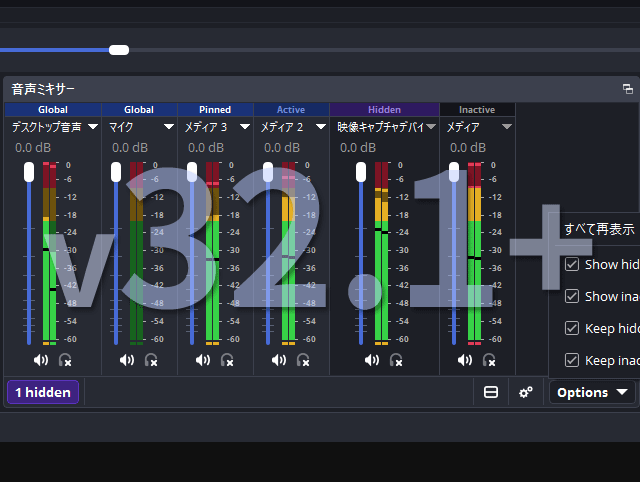Viewport: 640px width, 482px height.
Task: Mute the メディア 2 channel speaker icon
Action: (279, 360)
